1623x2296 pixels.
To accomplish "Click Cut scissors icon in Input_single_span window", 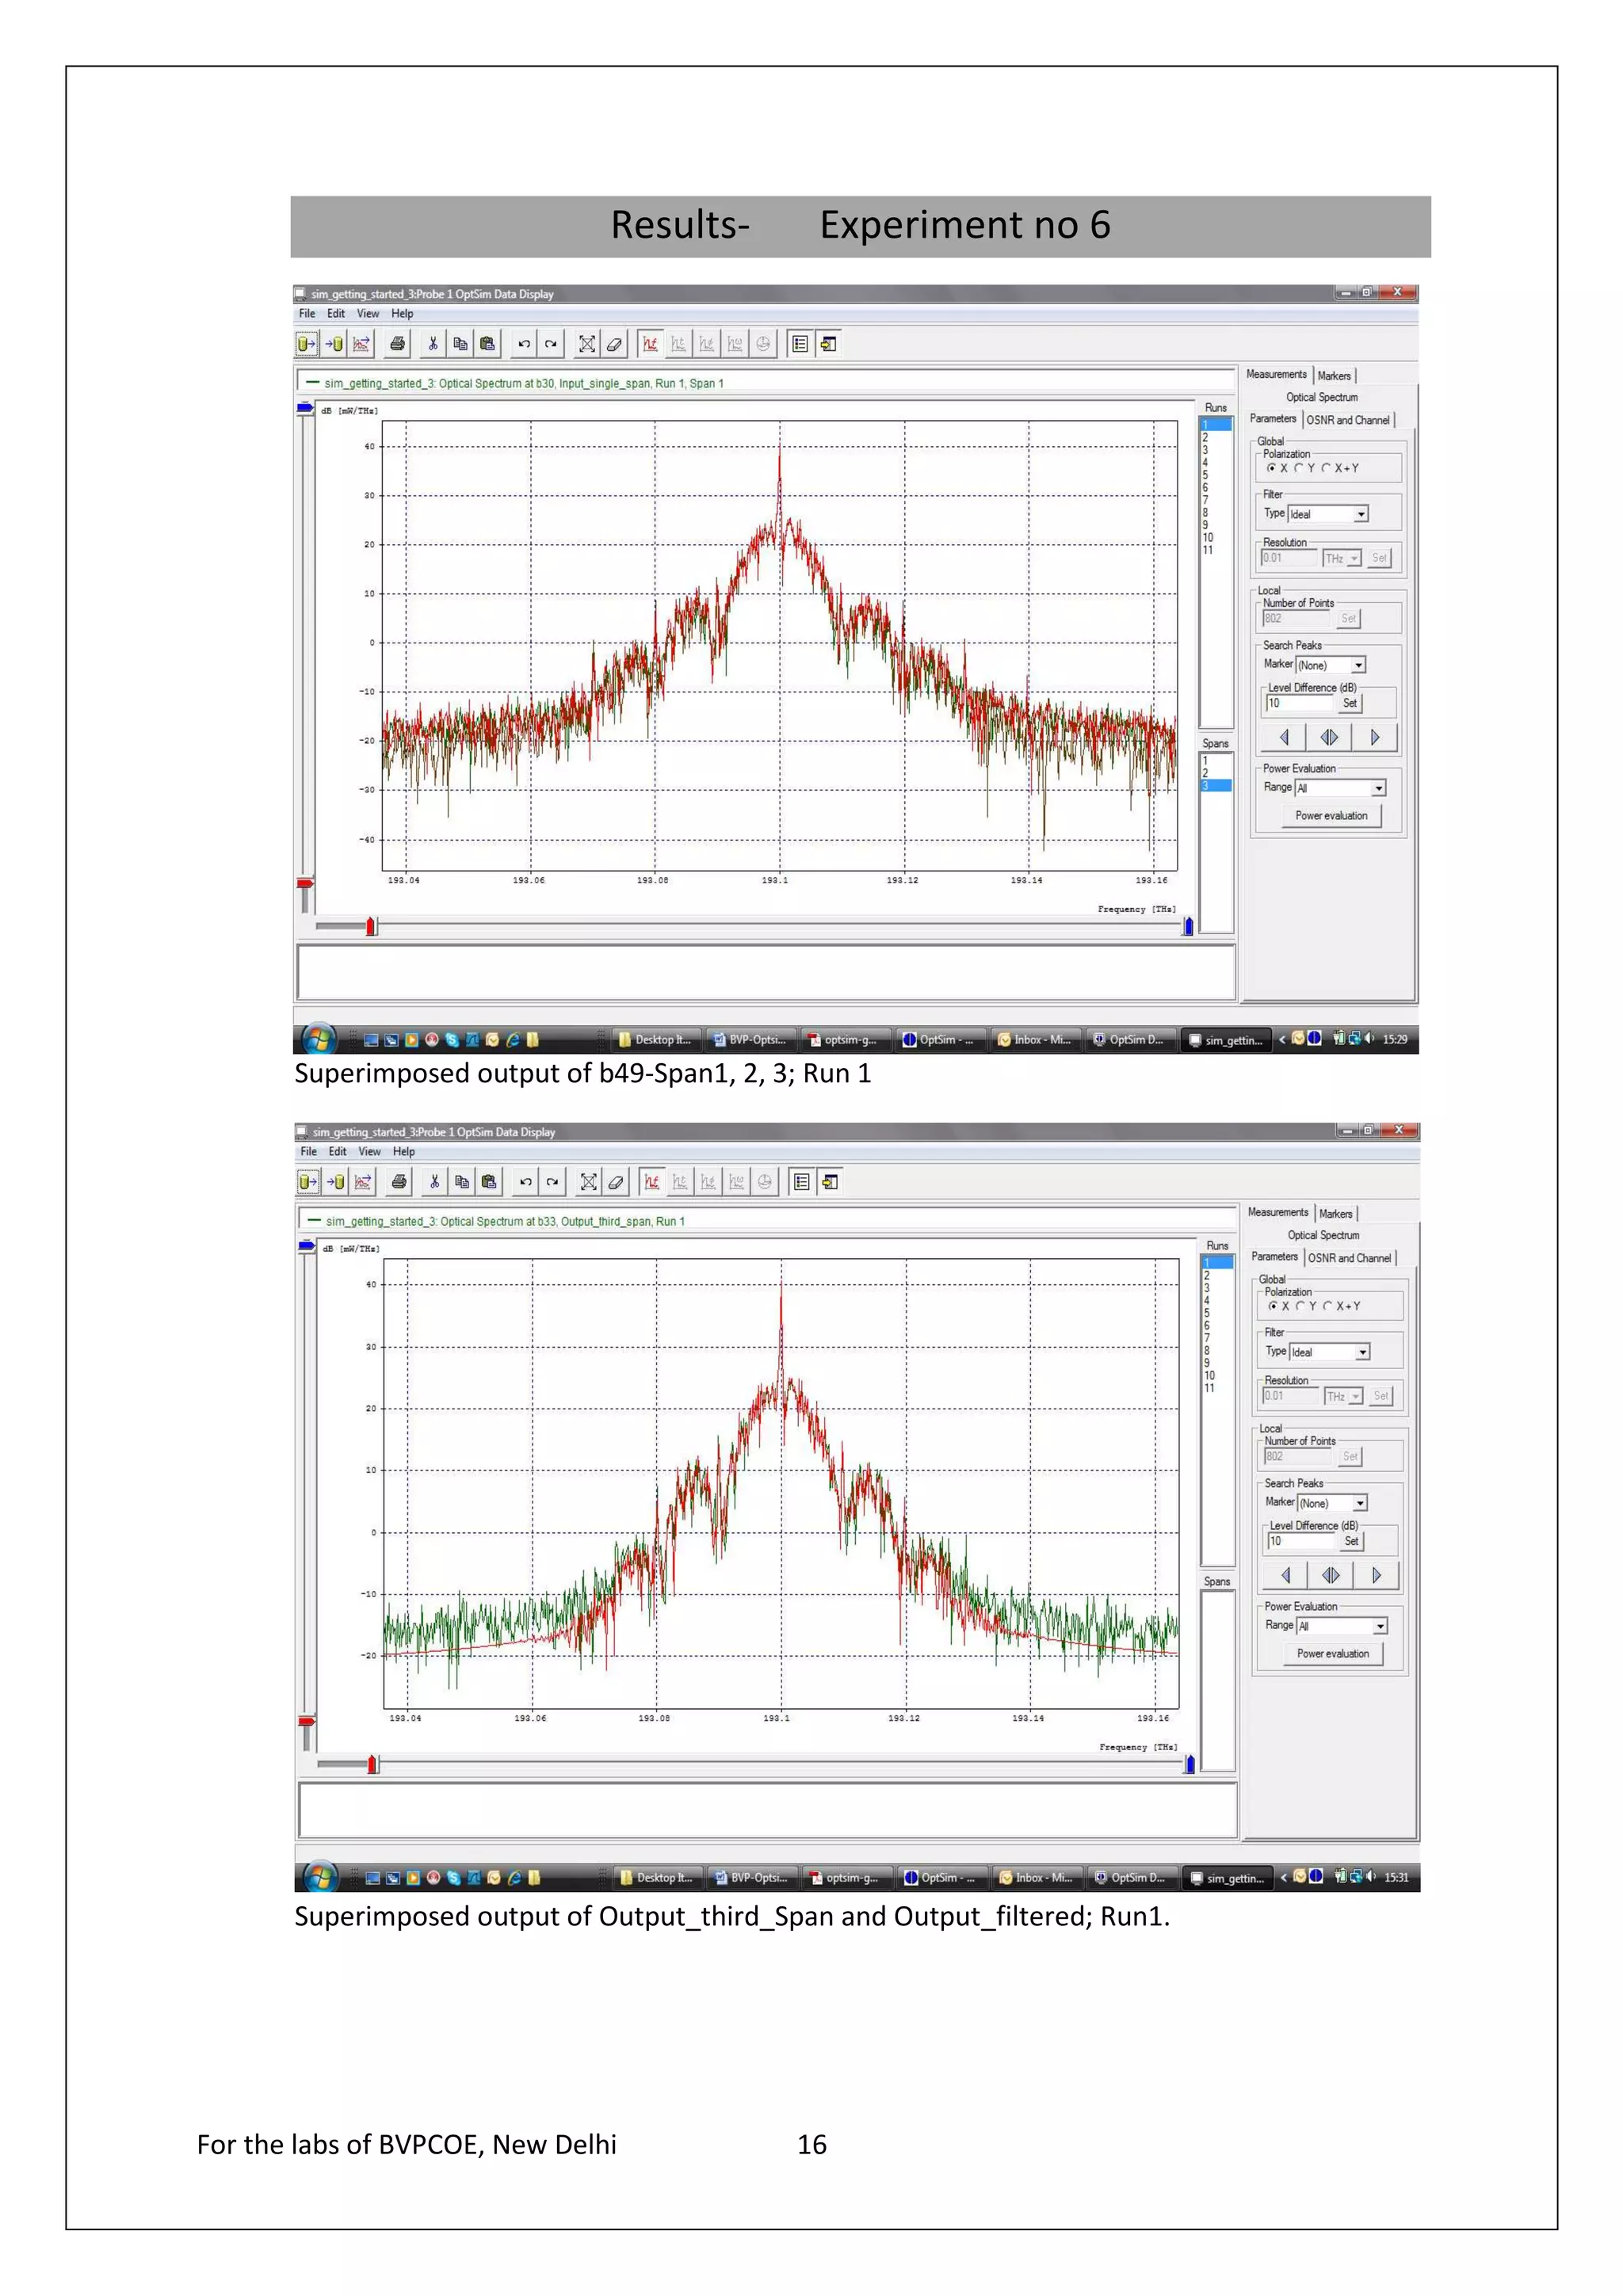I will coord(433,344).
